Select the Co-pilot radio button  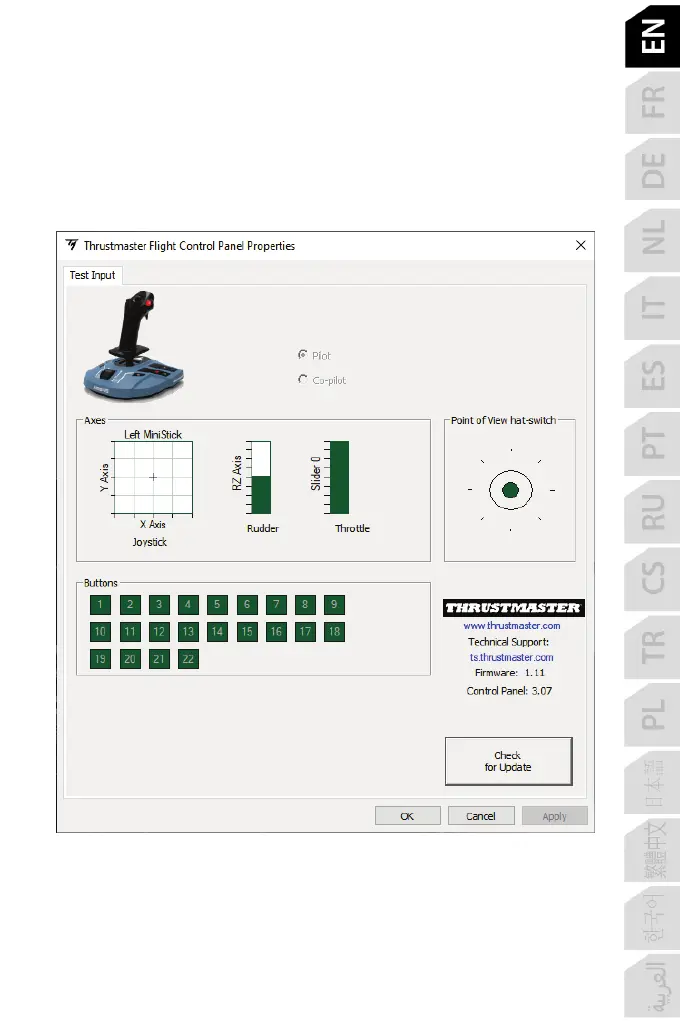(303, 380)
